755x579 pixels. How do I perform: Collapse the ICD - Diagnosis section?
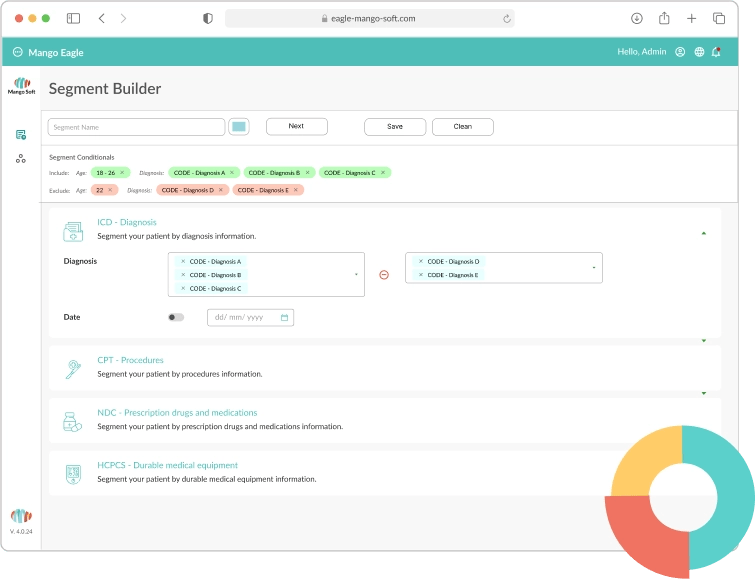point(703,233)
